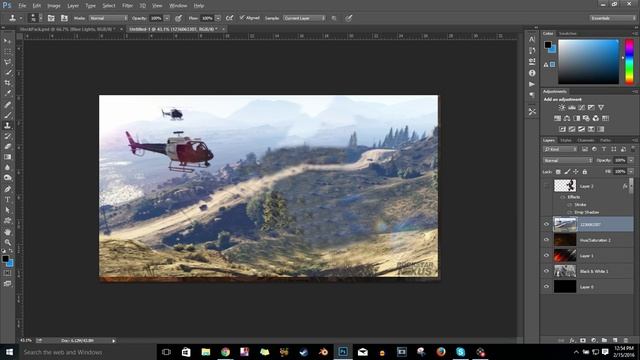The height and width of the screenshot is (360, 640).
Task: Open the Info panel icon
Action: coord(532,73)
